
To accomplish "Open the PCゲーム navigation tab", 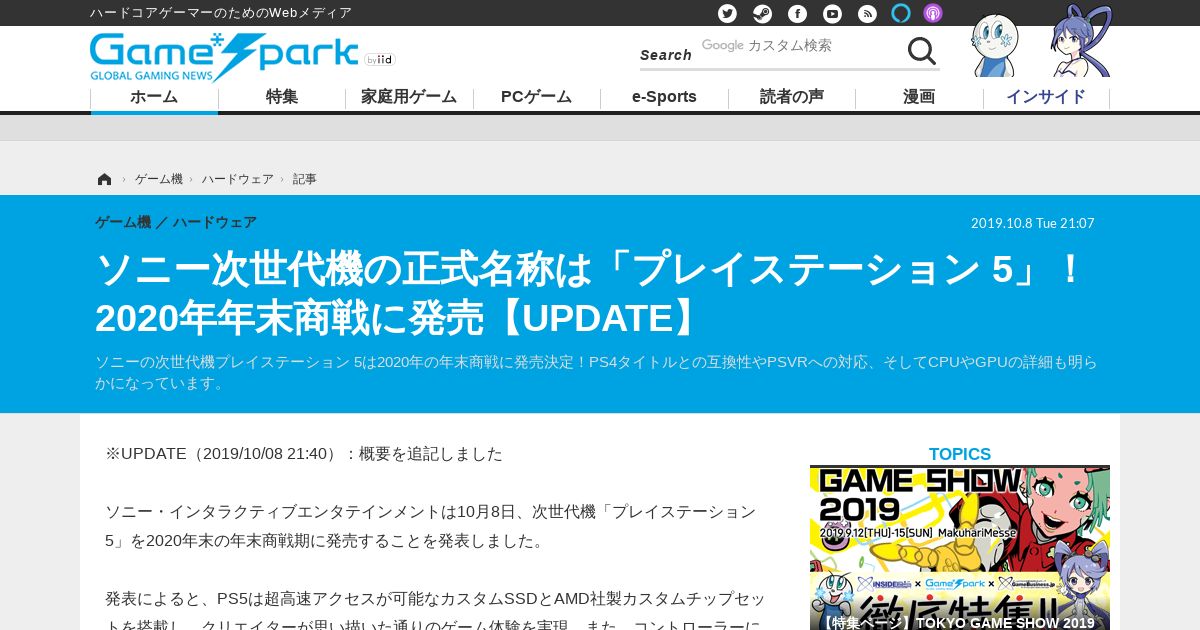I will pos(537,97).
